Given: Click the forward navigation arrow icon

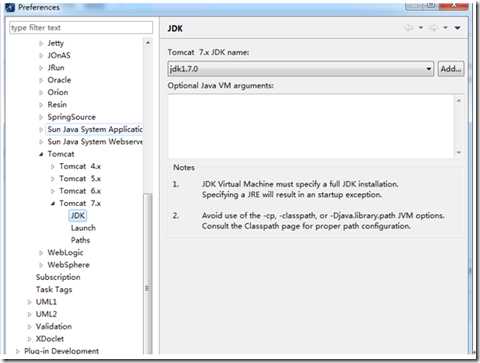Looking at the screenshot, I should point(433,28).
